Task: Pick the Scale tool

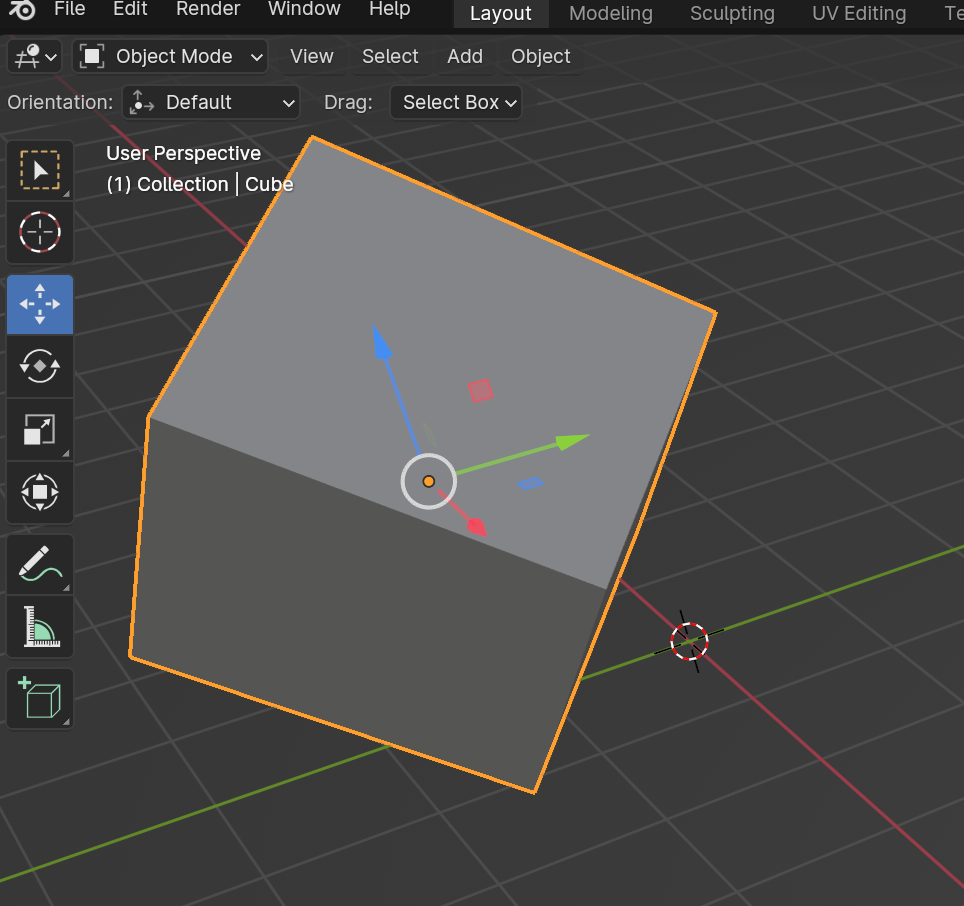Action: (x=40, y=430)
